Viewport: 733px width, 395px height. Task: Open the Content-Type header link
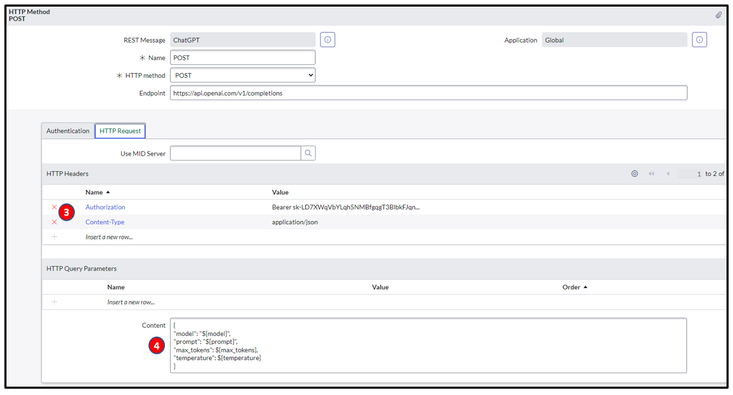pos(105,222)
